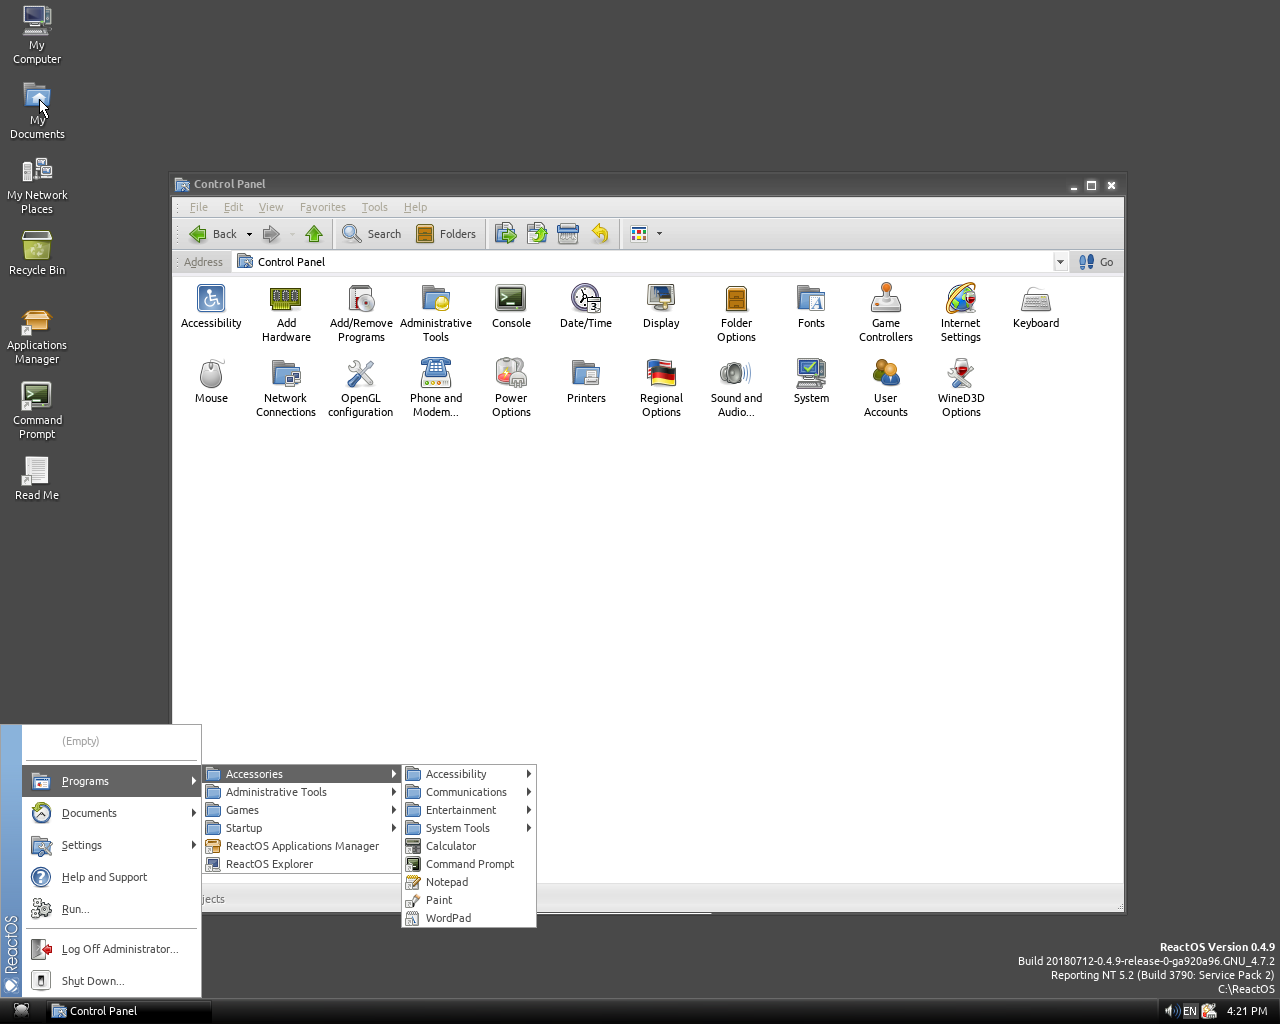Launch Notepad from the Accessories menu

[469, 882]
